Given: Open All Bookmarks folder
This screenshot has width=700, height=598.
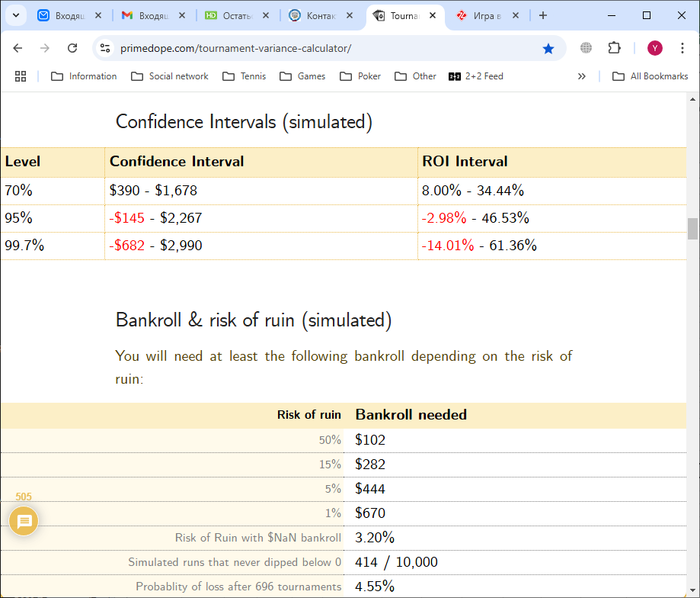Looking at the screenshot, I should click(x=650, y=76).
